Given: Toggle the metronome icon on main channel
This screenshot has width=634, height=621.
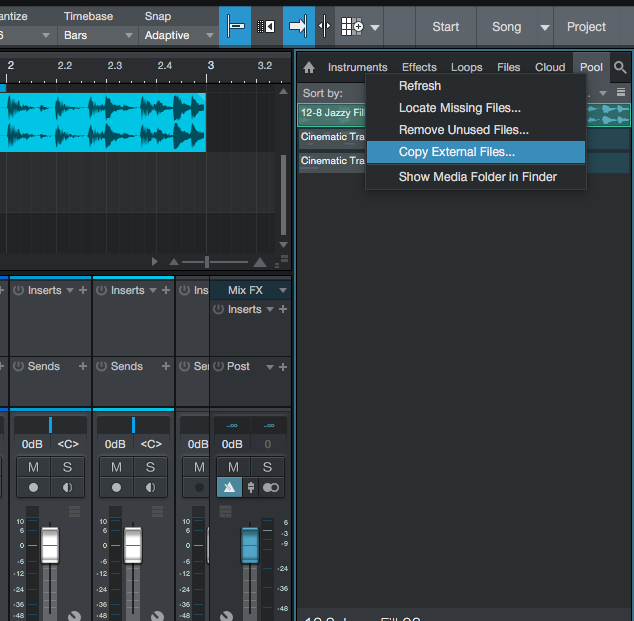Looking at the screenshot, I should click(x=230, y=487).
